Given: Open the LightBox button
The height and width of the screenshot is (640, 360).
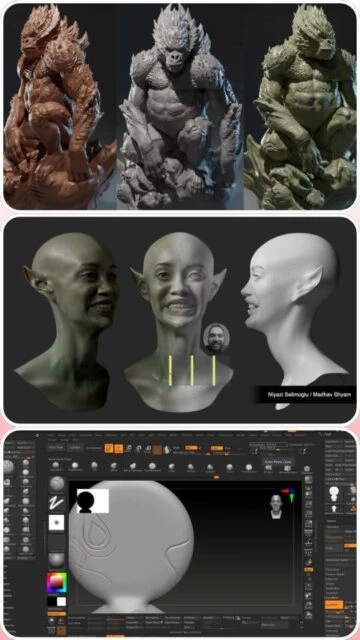Looking at the screenshot, I should point(75,447).
